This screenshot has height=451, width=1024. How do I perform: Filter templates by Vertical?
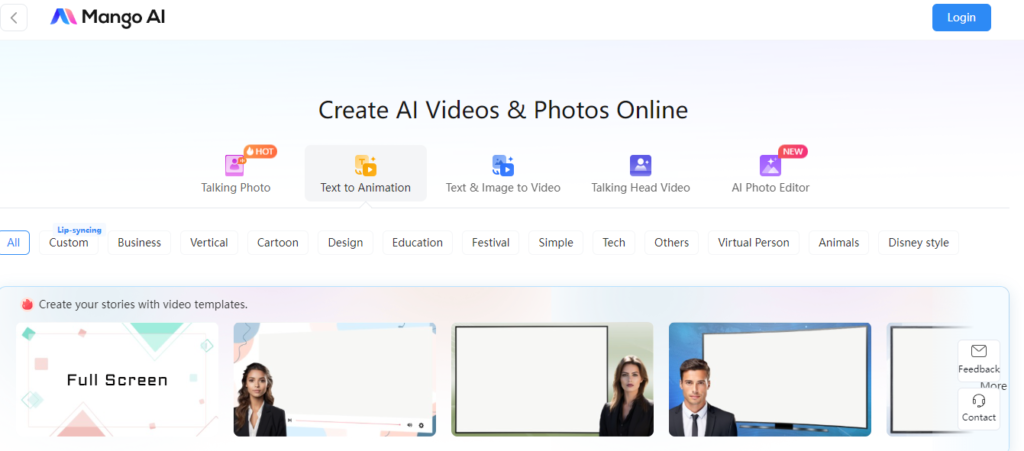[209, 243]
